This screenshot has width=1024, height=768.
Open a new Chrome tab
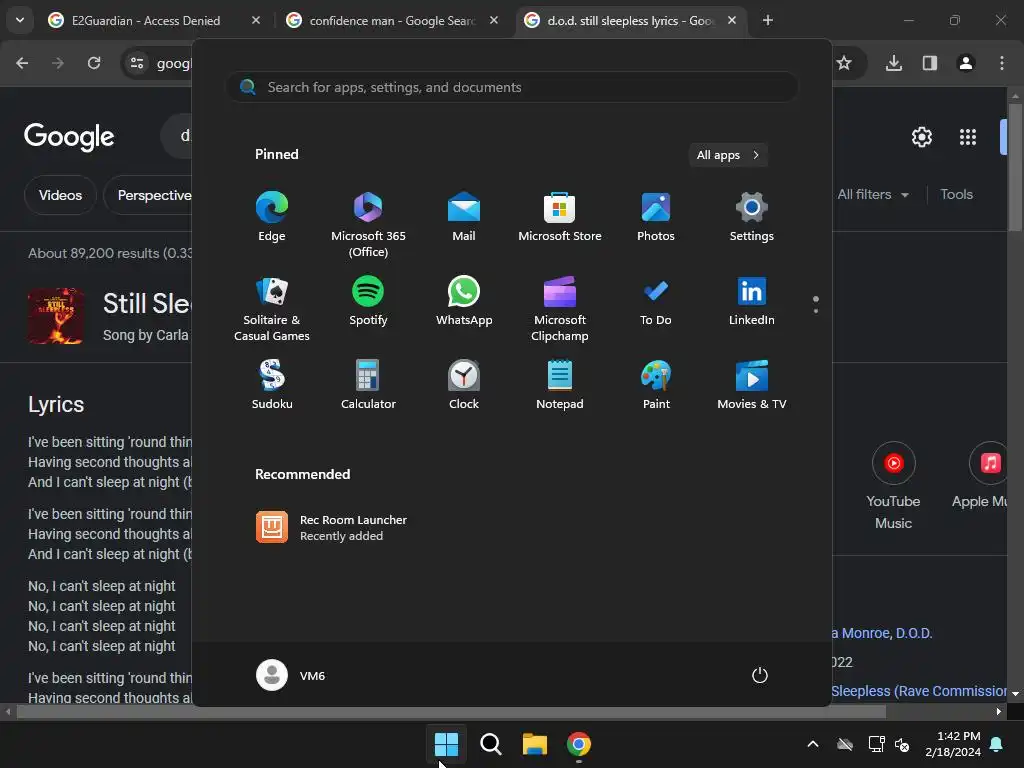point(768,20)
